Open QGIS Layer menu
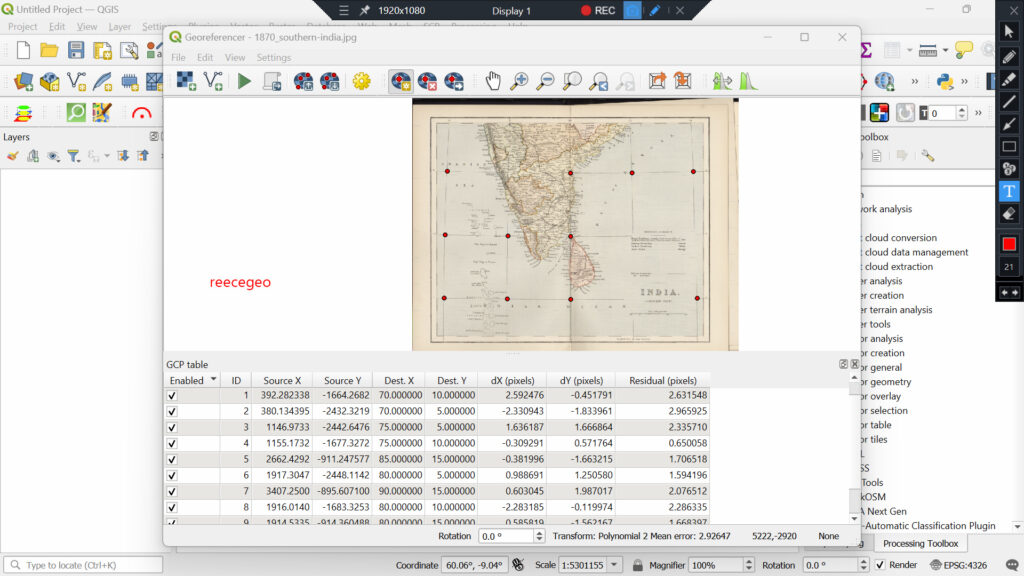1024x576 pixels. (x=120, y=27)
